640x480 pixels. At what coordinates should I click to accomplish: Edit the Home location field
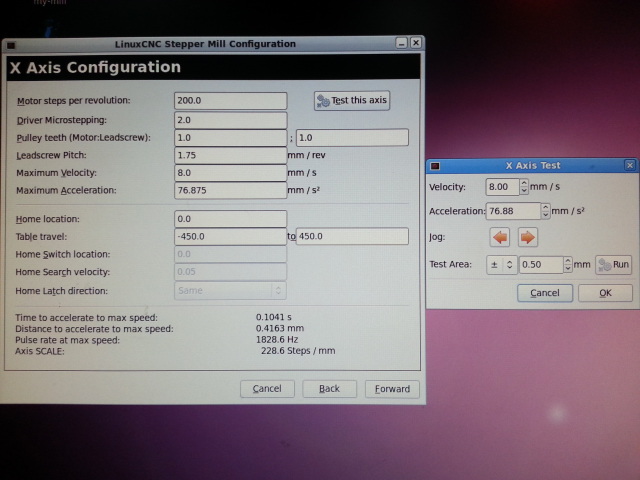(230, 219)
